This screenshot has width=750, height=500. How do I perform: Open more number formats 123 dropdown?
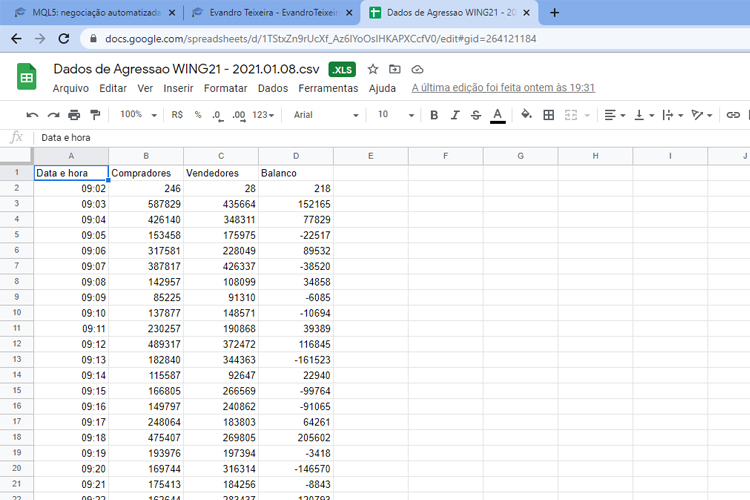tap(263, 115)
